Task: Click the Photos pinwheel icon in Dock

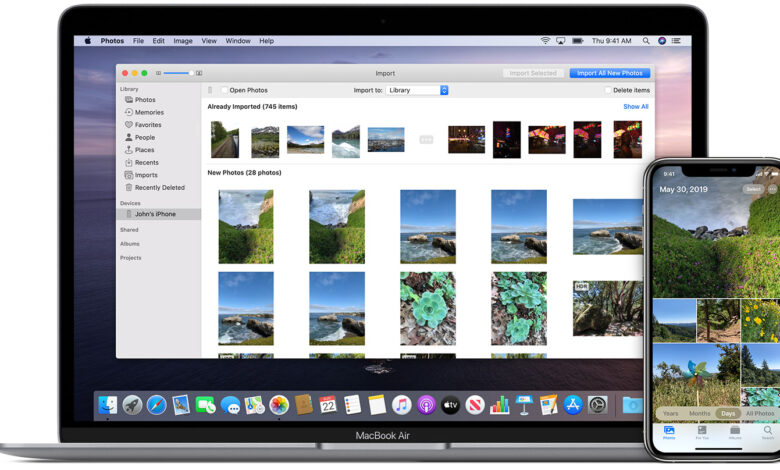Action: tap(279, 405)
